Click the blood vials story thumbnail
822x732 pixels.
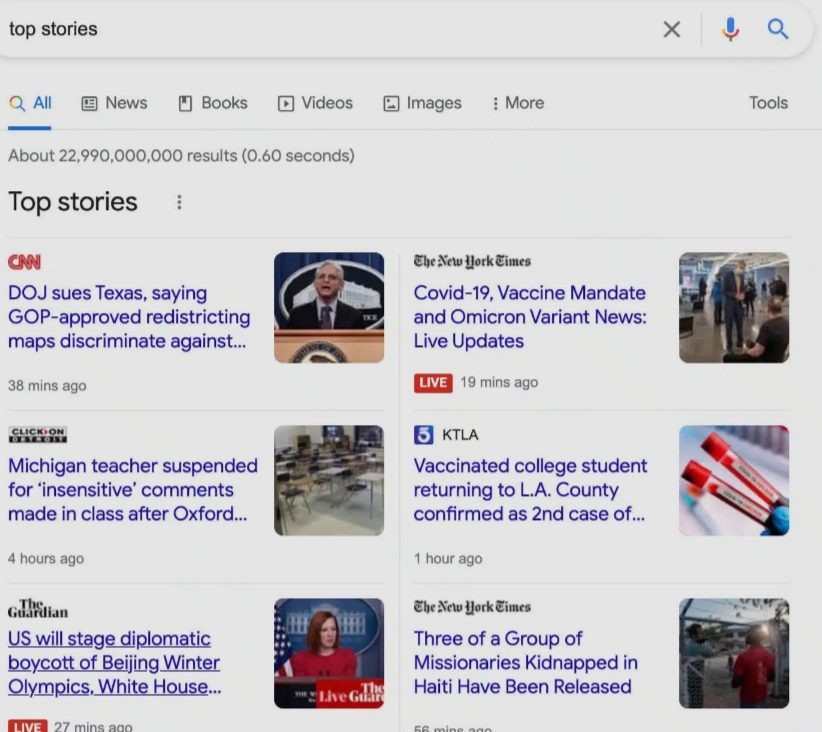point(734,480)
